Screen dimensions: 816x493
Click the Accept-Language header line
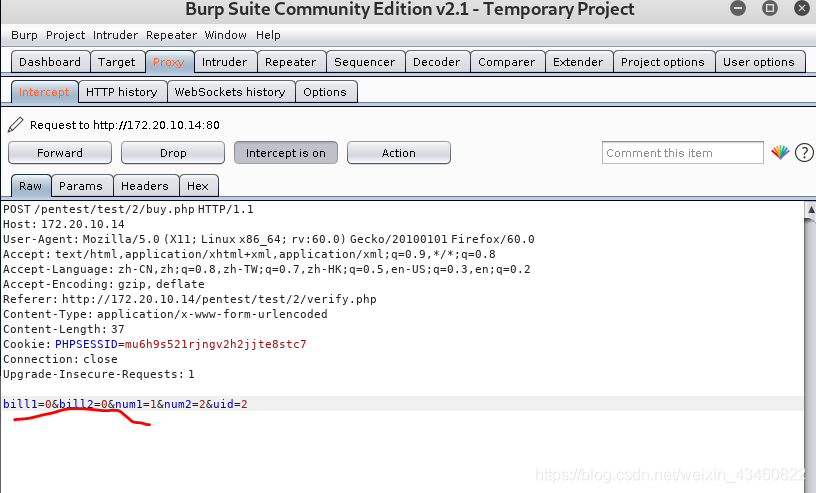click(x=266, y=269)
